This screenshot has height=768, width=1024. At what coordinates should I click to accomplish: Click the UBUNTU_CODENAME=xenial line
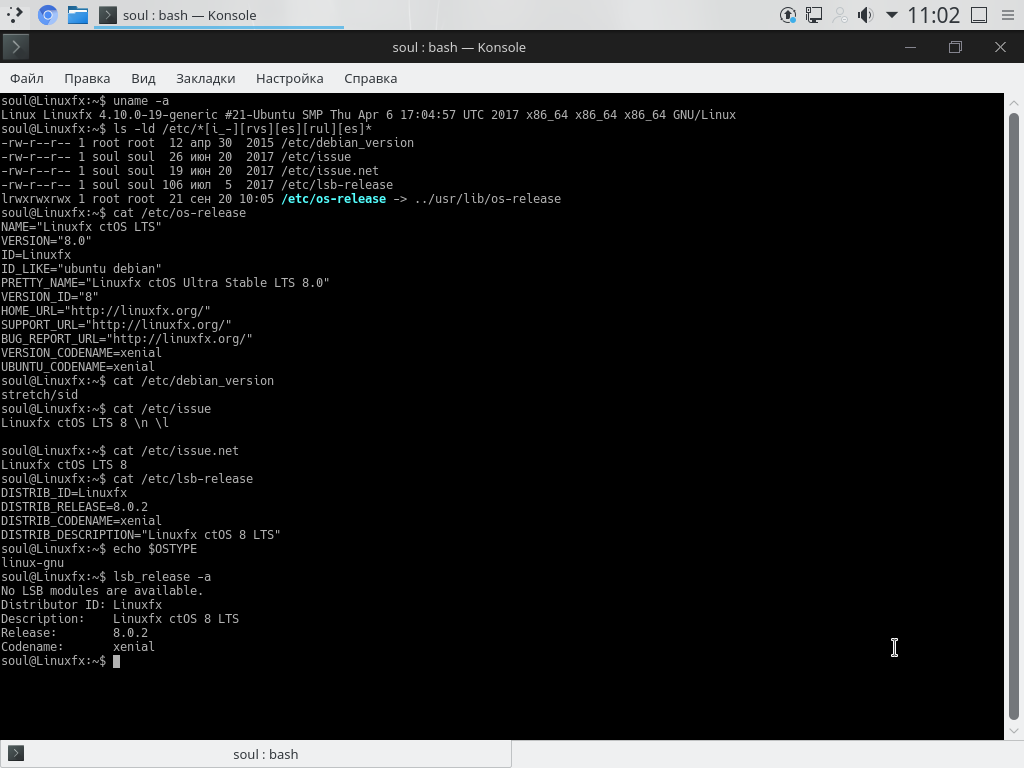pos(78,366)
